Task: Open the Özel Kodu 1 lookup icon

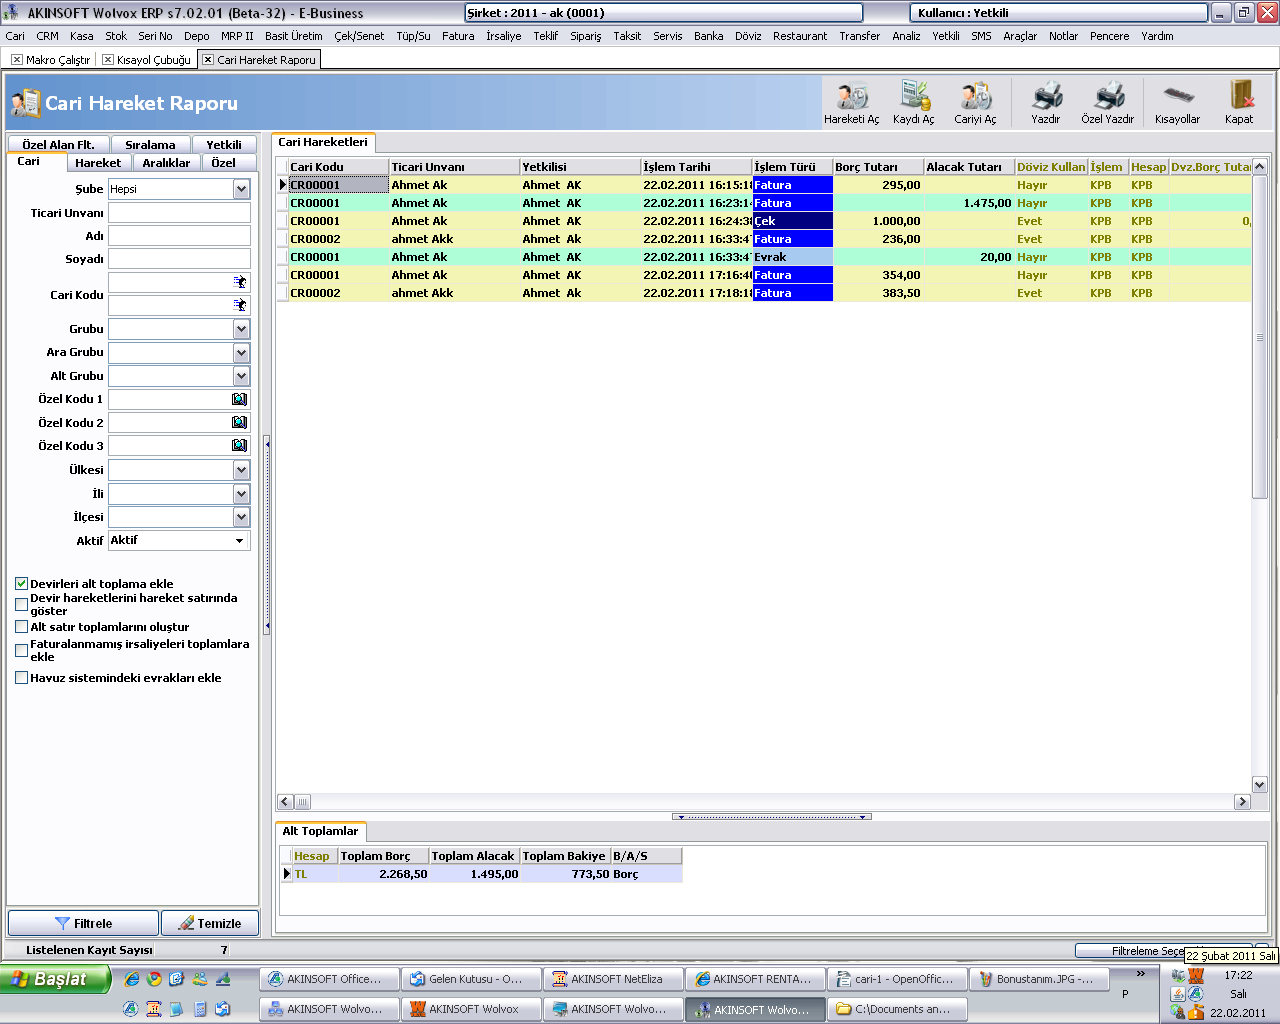Action: pos(239,399)
